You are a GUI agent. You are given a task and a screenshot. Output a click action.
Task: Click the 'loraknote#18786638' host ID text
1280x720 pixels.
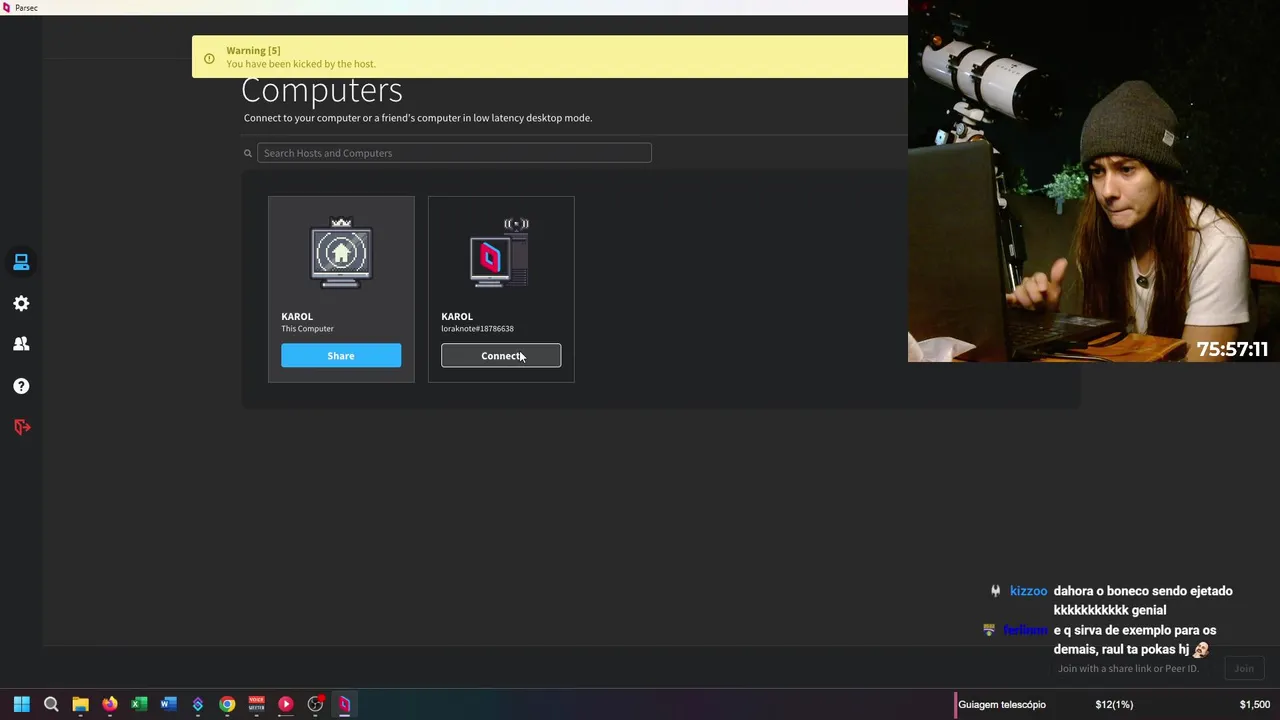pos(477,329)
